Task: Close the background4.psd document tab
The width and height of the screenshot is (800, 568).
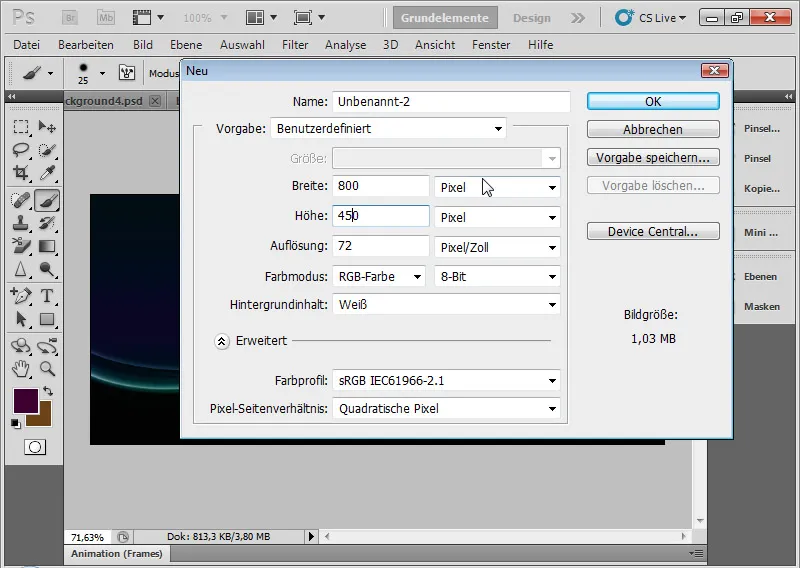Action: point(155,101)
